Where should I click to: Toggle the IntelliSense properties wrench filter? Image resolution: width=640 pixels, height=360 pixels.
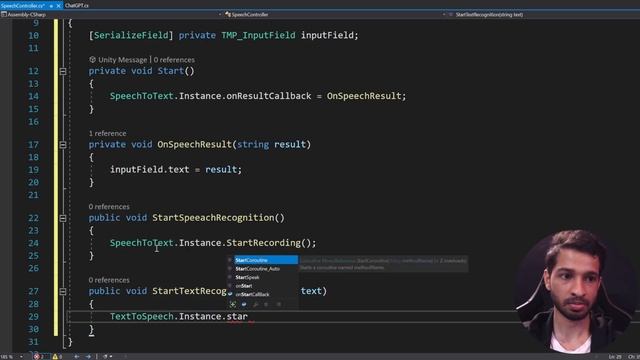coord(256,304)
